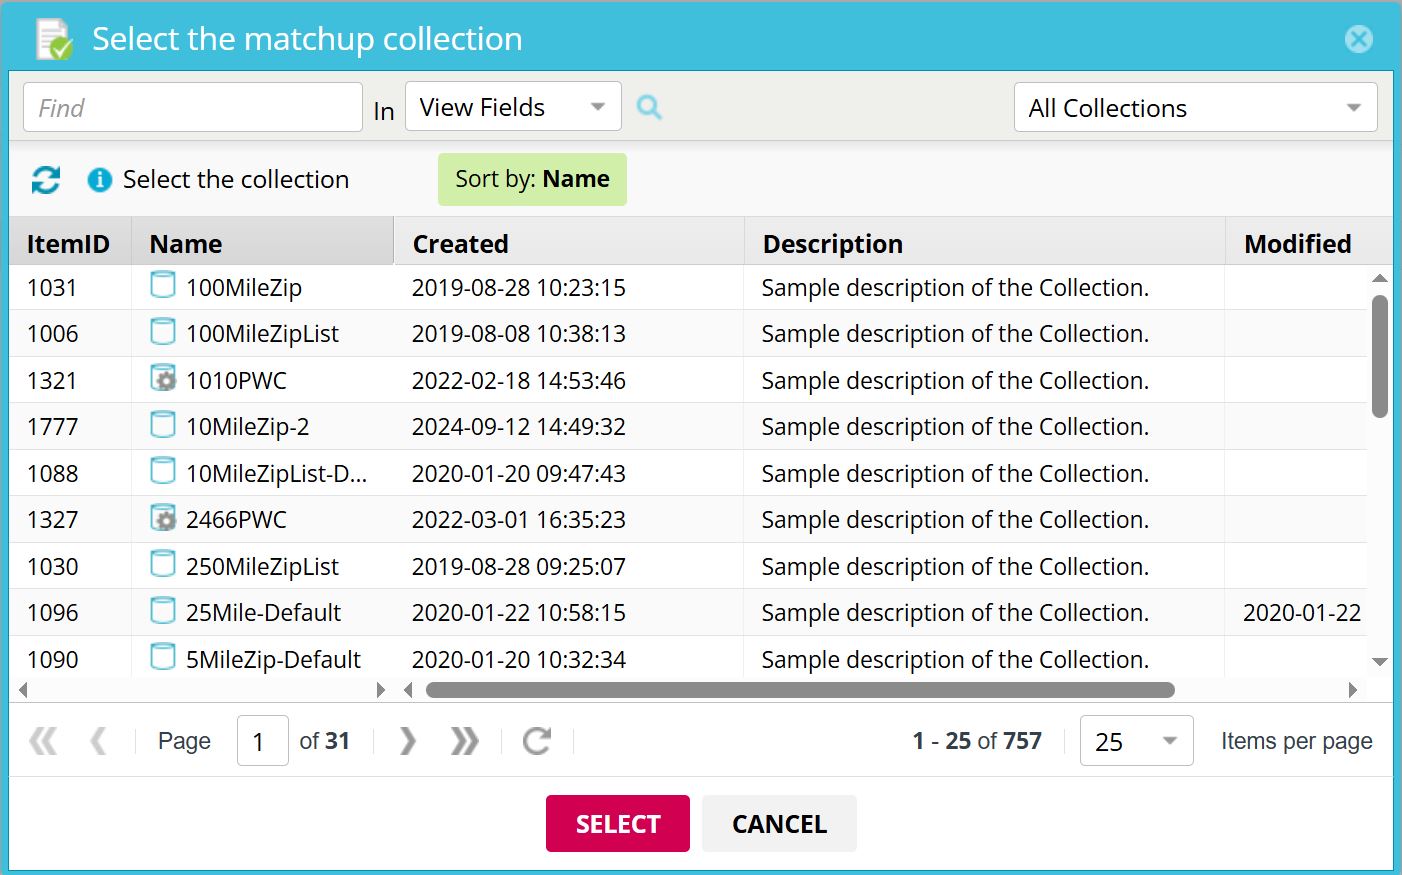Click the gear collection icon for 2466PWC
Image resolution: width=1402 pixels, height=875 pixels.
163,517
